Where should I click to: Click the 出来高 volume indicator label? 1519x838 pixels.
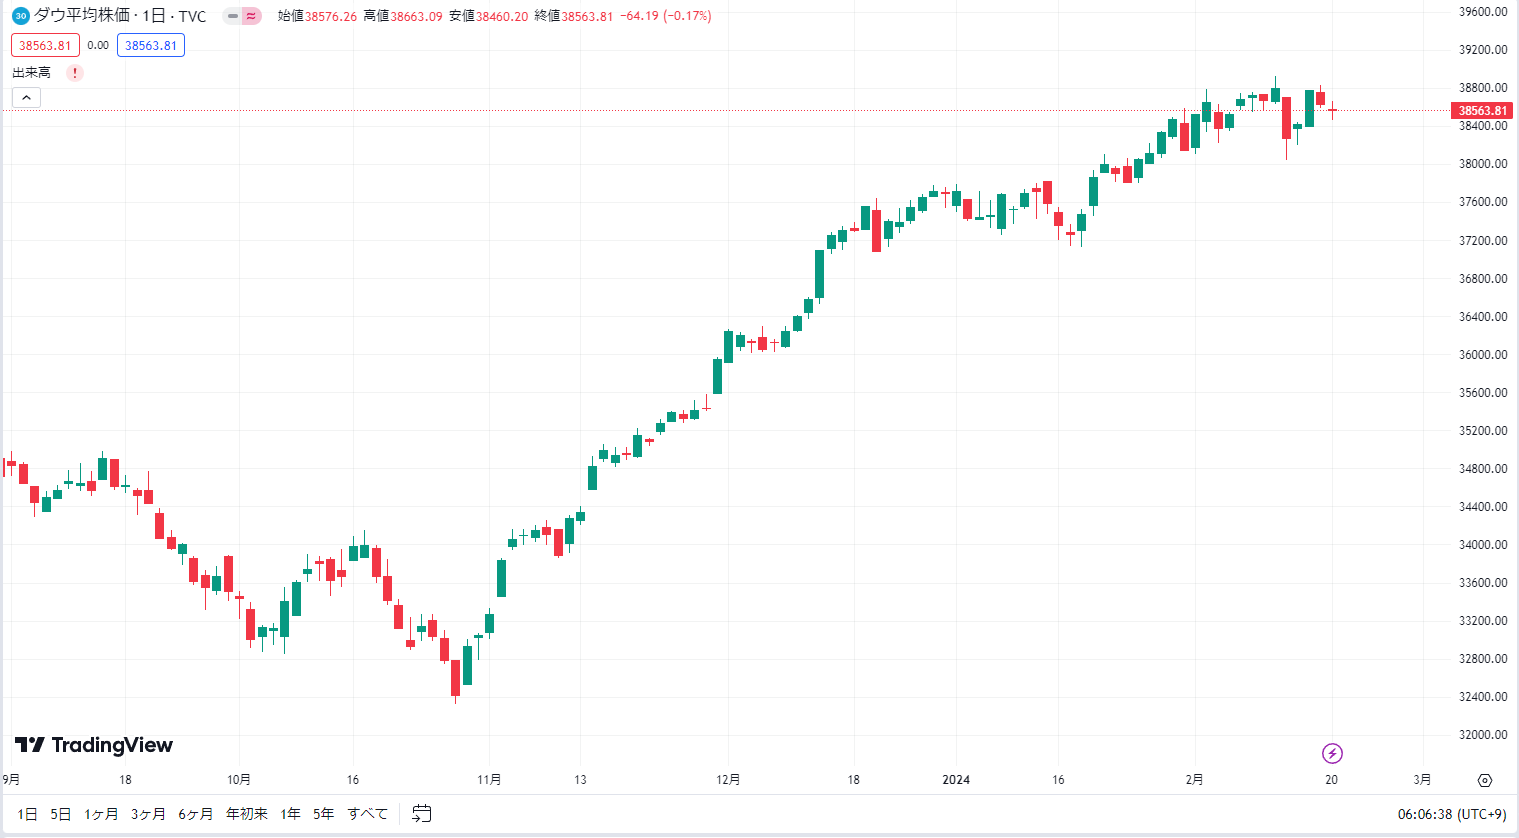click(x=31, y=73)
